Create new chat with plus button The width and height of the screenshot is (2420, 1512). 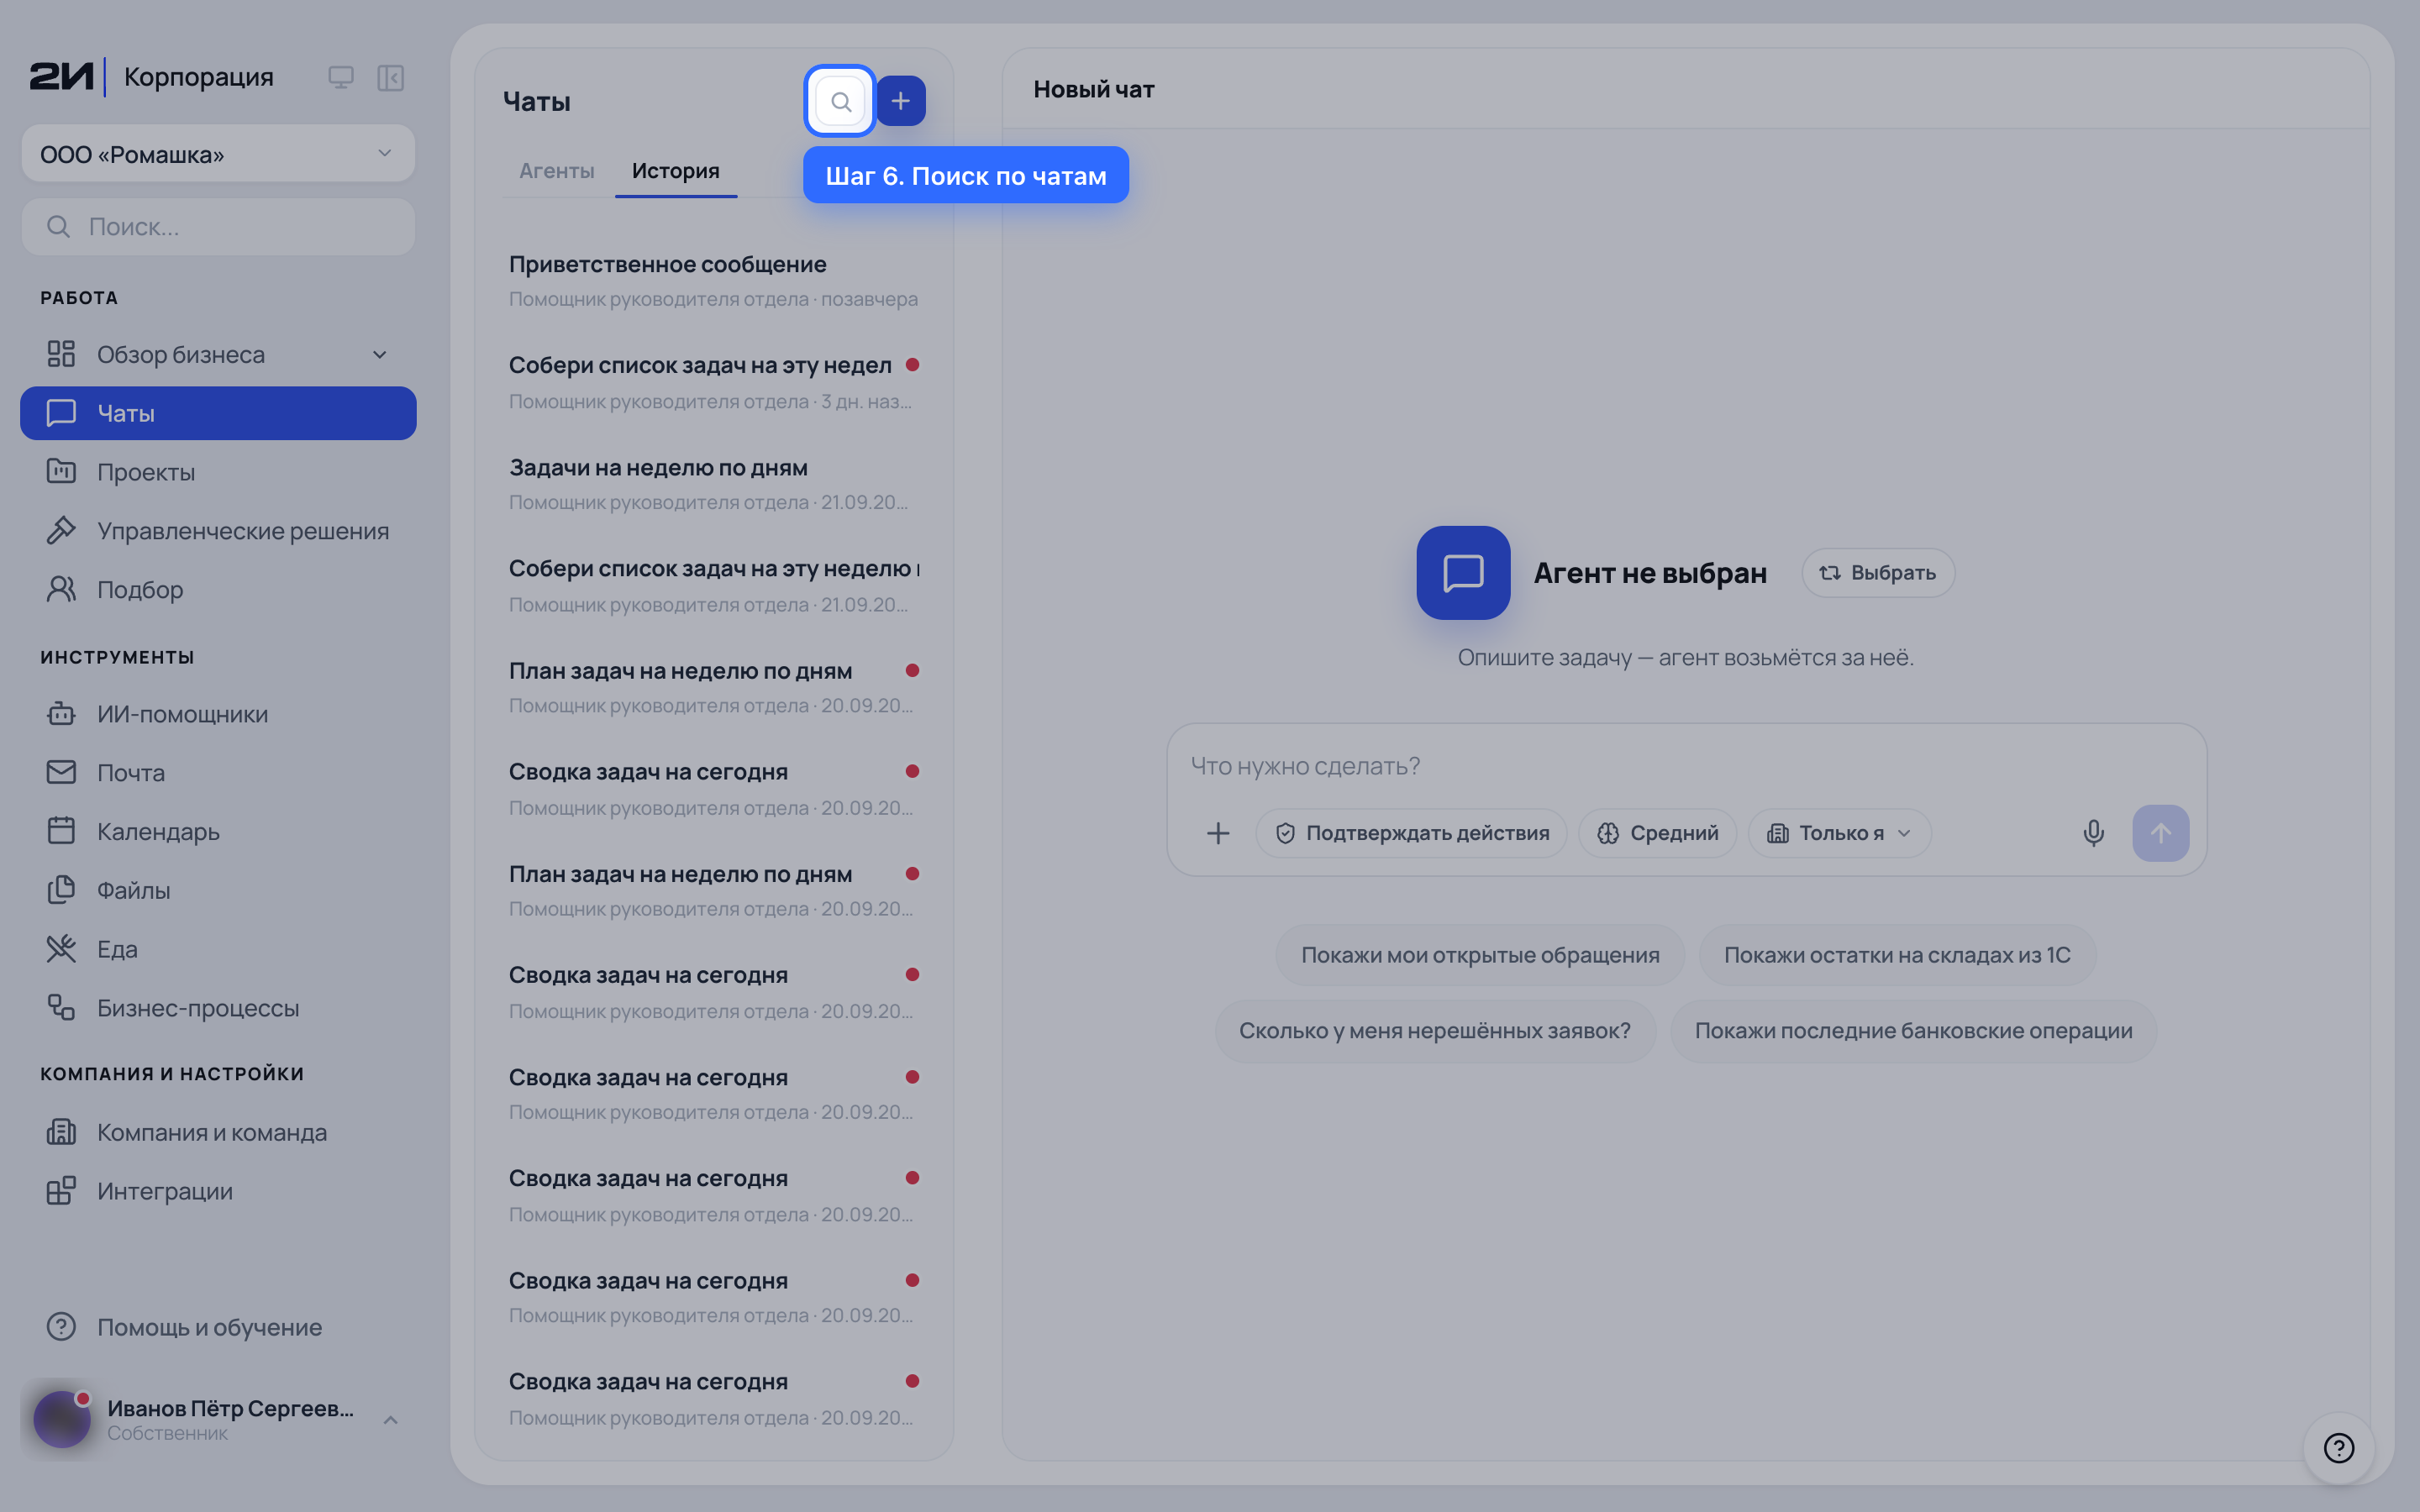pos(901,101)
